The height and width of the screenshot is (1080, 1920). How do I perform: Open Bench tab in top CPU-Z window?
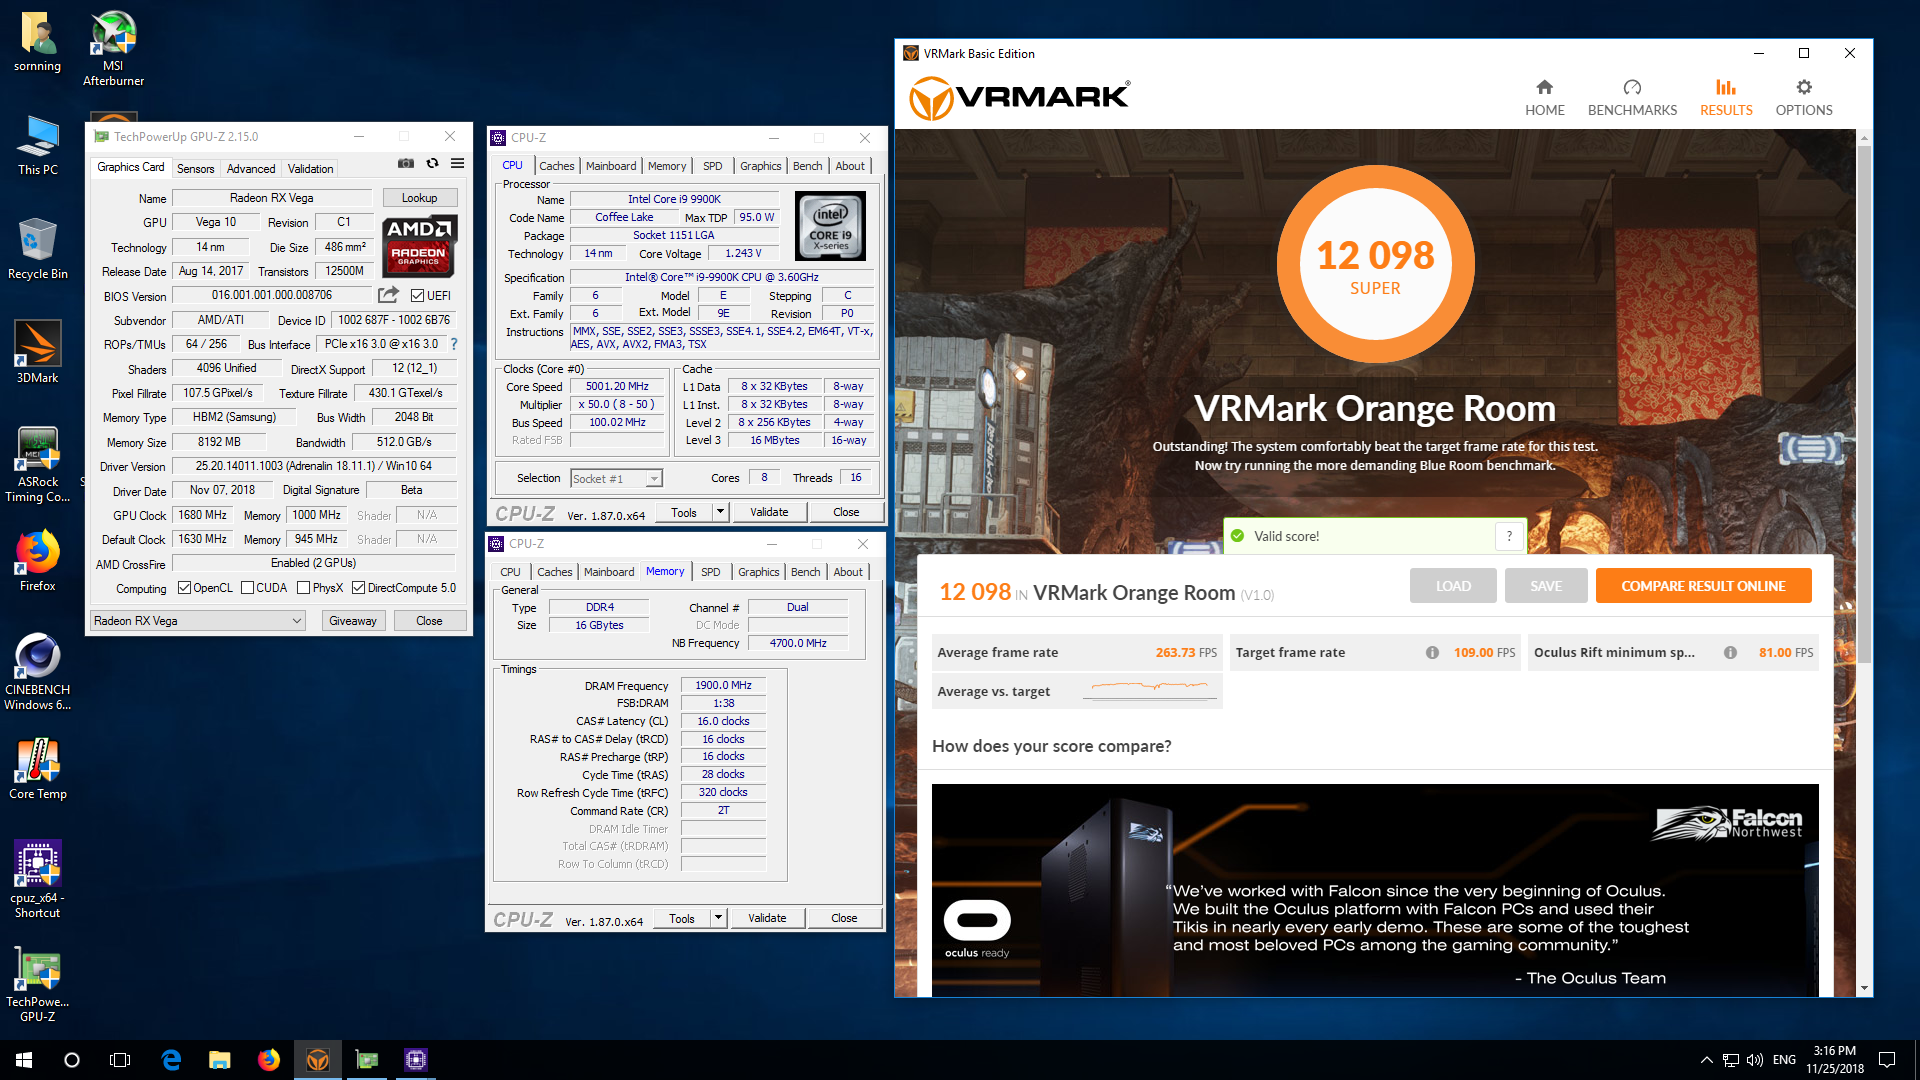tap(807, 166)
